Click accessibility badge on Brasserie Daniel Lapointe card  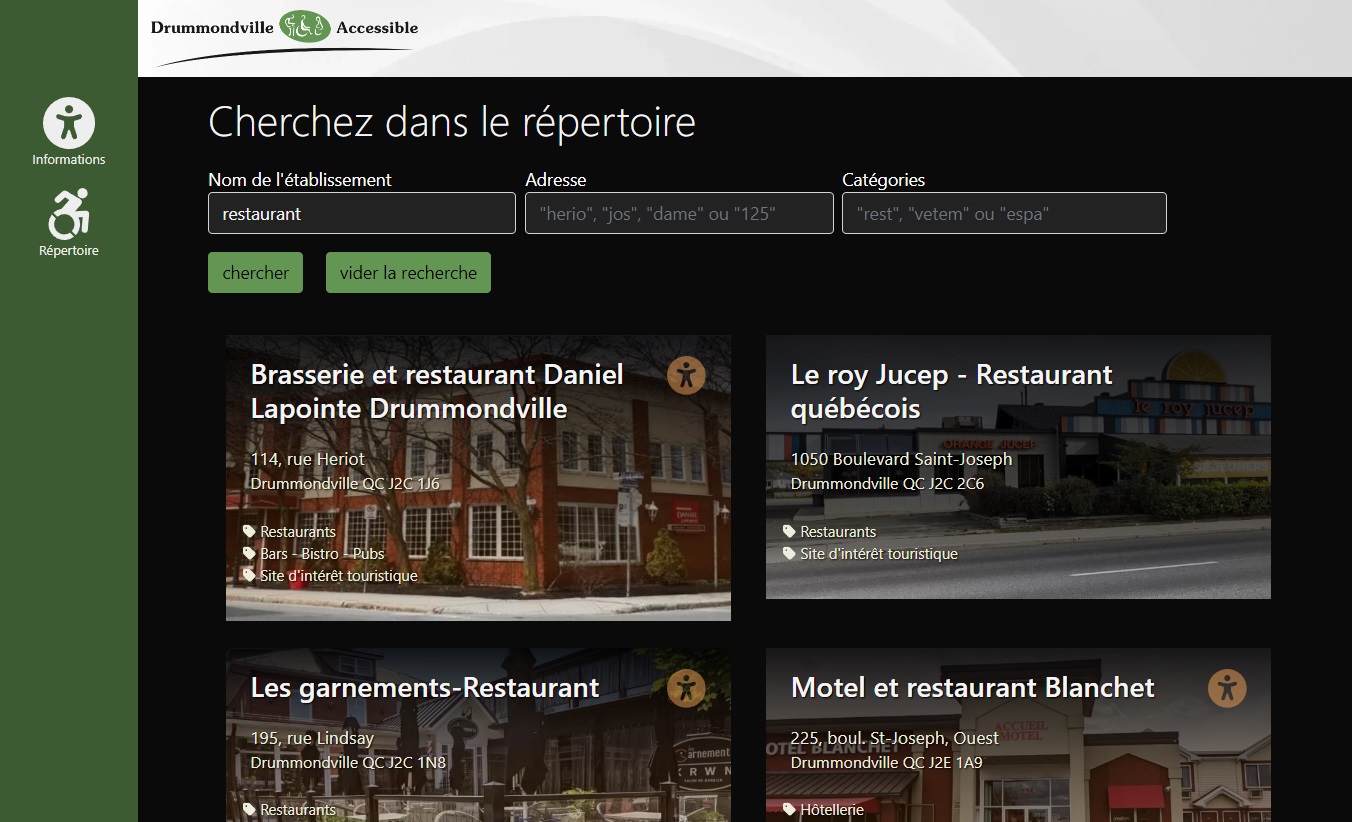[x=686, y=375]
